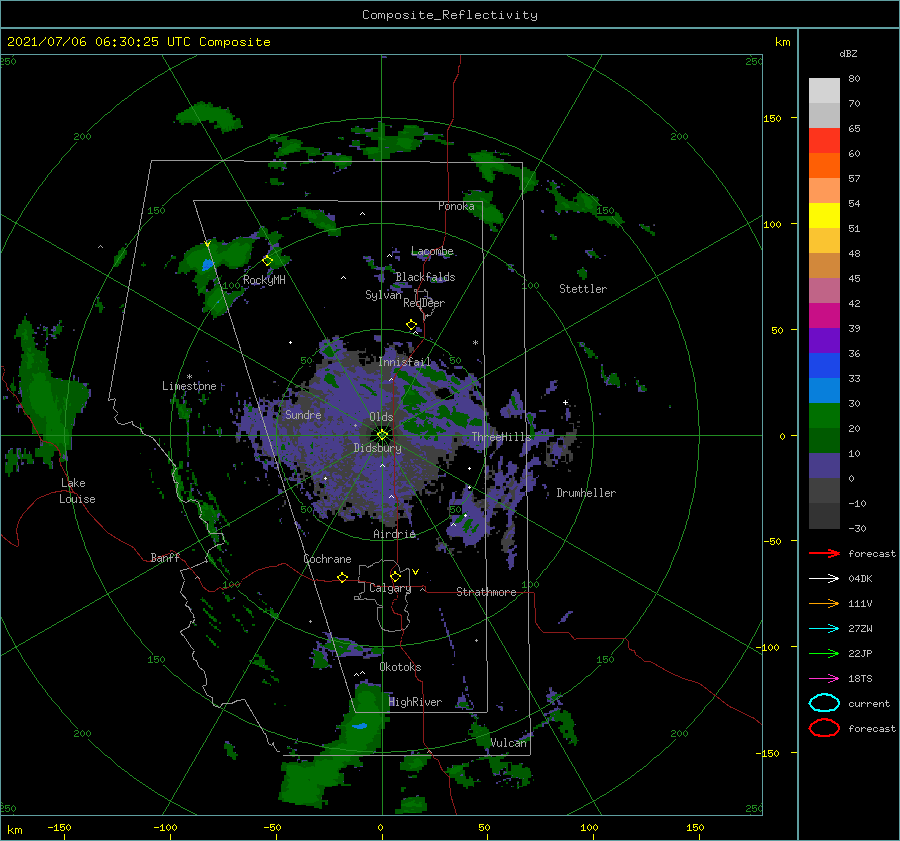
Task: Click the Limestone label on map
Action: pos(189,386)
